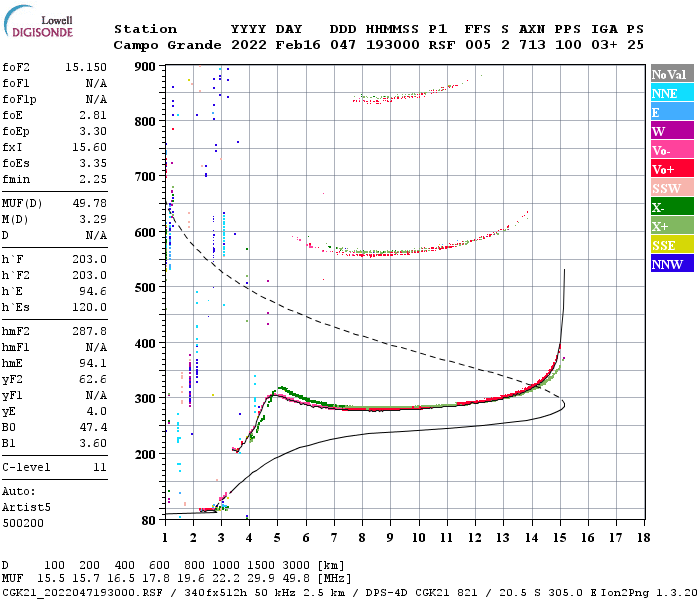Click the fmin value 2.25
Screen dimensions: 700x600
[93, 179]
